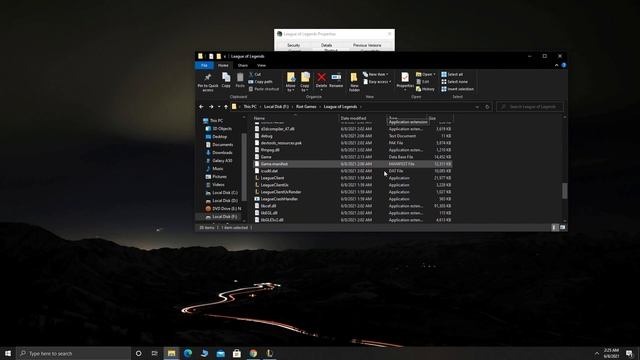This screenshot has height=360, width=640.
Task: Select Local Disk (C:) in navigation pane
Action: click(224, 193)
